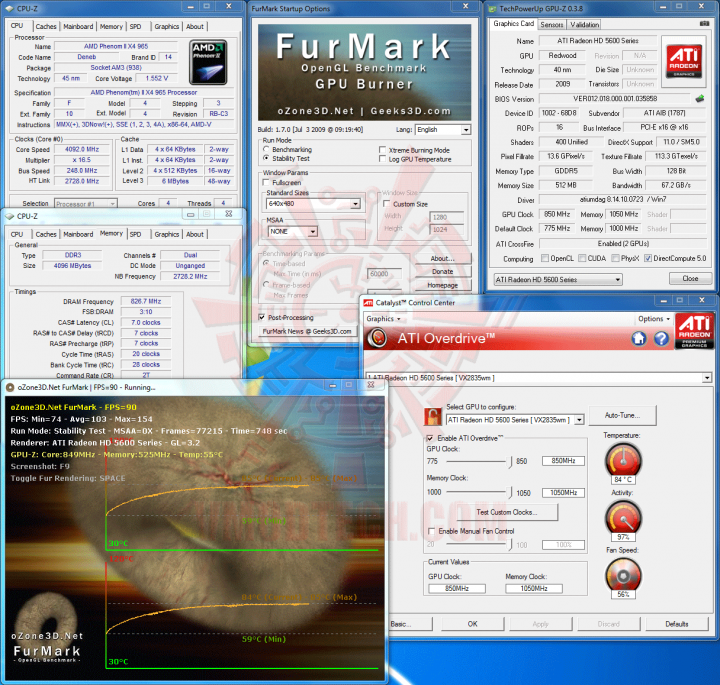Toggle Enable ATI Overdrive checkbox

(x=430, y=438)
